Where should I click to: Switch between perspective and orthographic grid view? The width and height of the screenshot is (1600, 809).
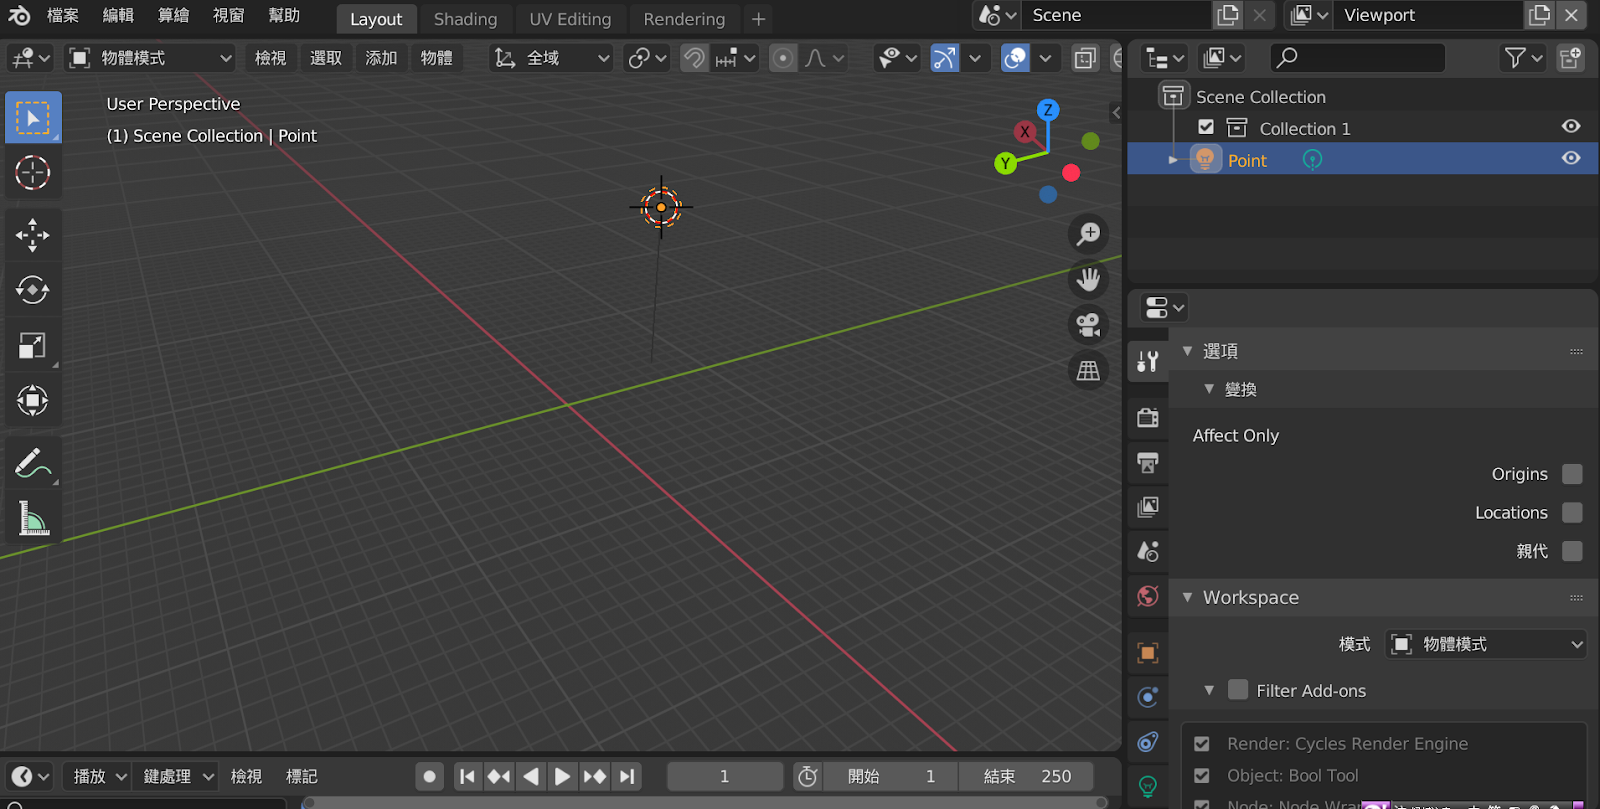(x=1088, y=371)
